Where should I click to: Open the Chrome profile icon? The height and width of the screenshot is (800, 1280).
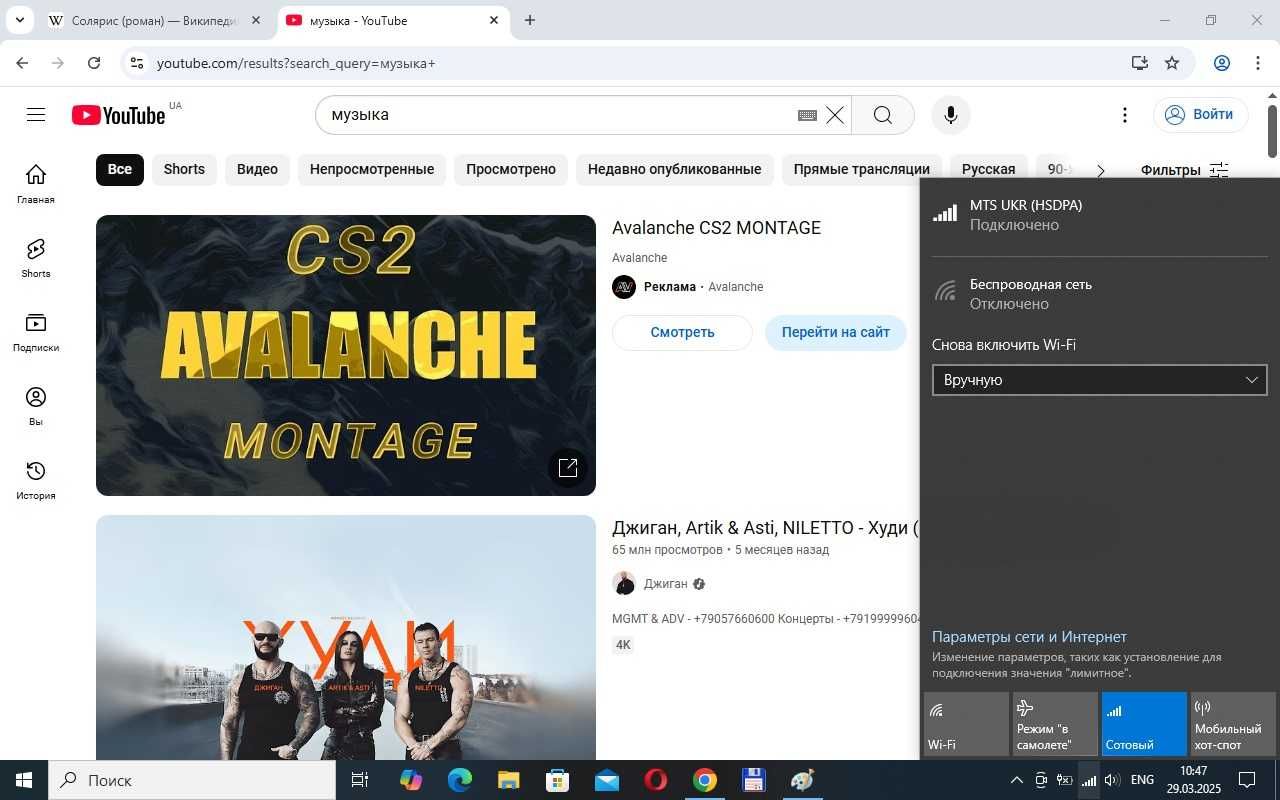1222,63
